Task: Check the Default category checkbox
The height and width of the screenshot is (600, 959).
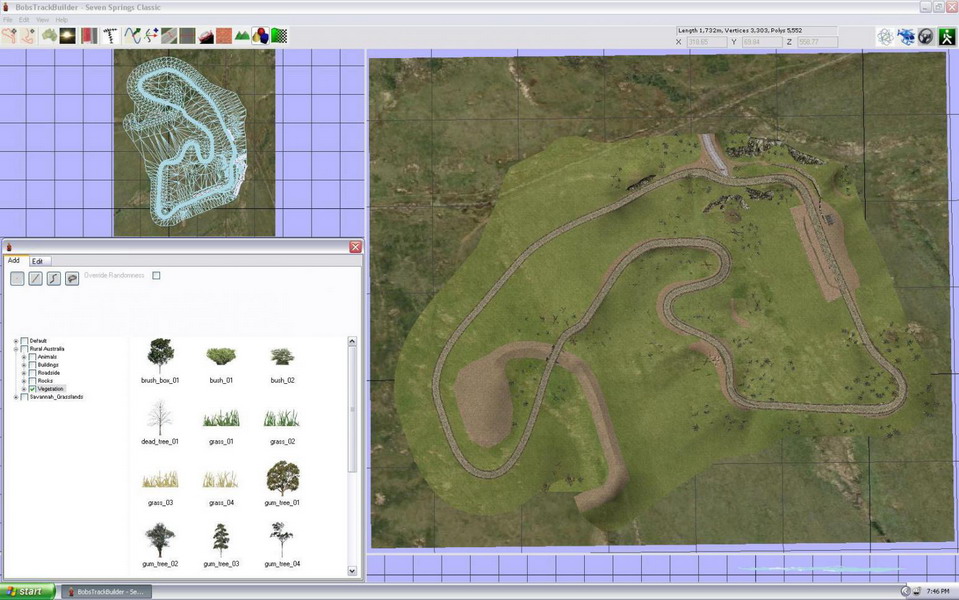Action: pyautogui.click(x=24, y=340)
